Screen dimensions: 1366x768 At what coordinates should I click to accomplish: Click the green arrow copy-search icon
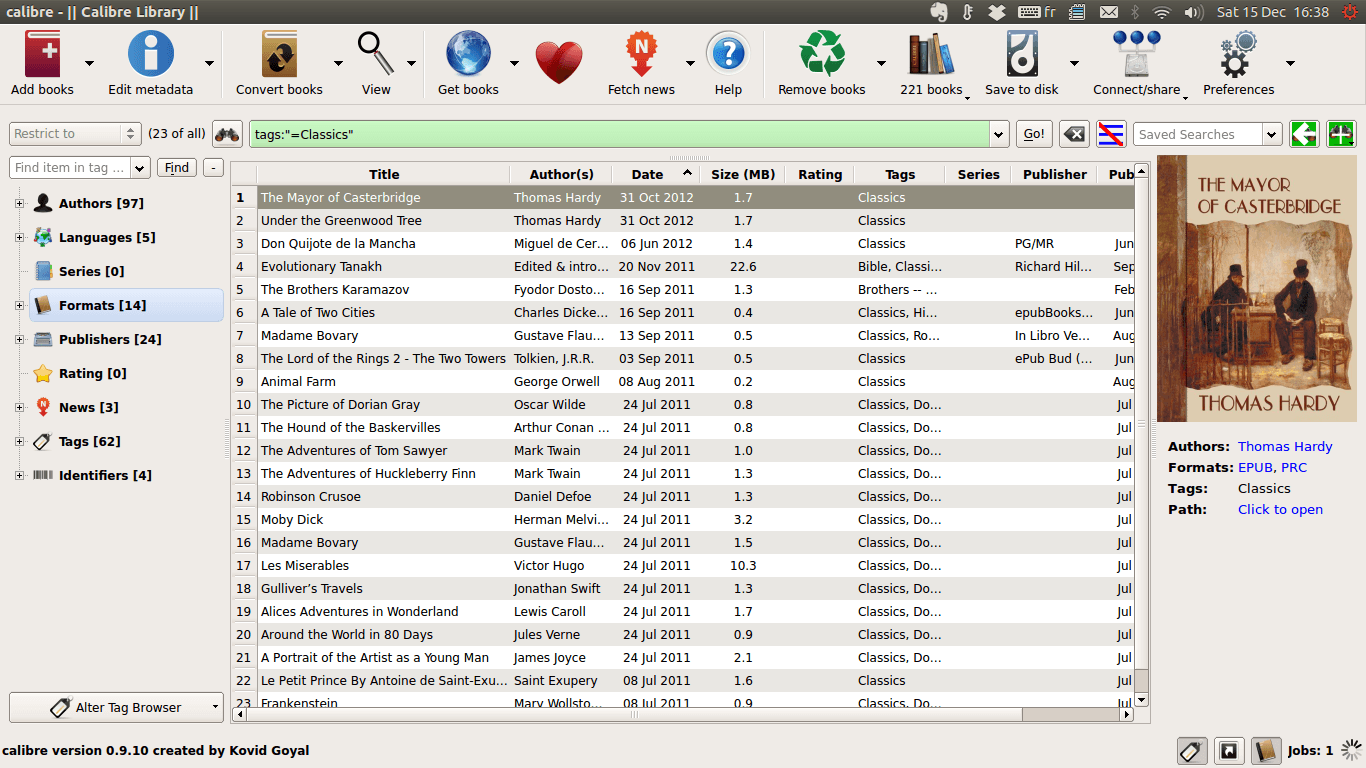point(1304,134)
